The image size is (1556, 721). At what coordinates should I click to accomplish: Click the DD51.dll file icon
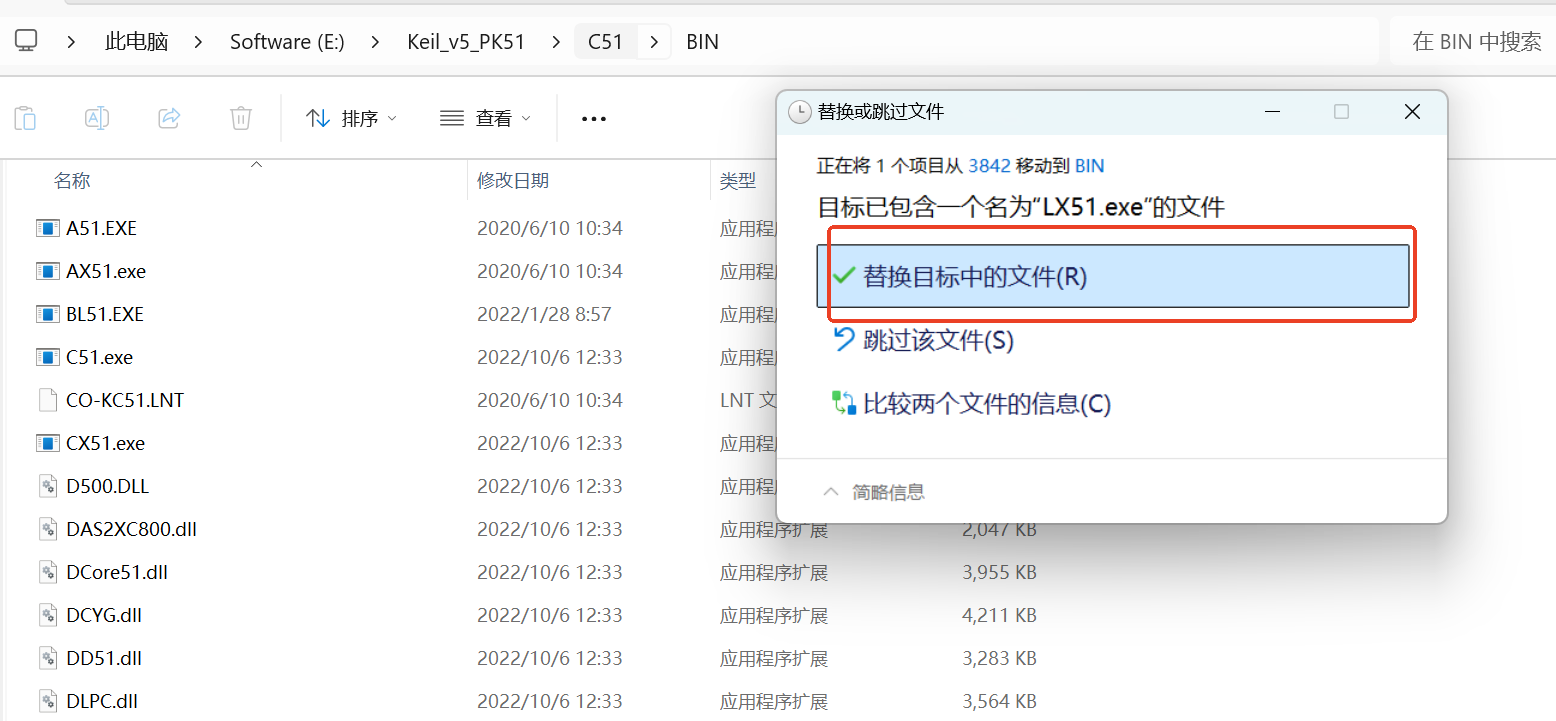(x=47, y=658)
